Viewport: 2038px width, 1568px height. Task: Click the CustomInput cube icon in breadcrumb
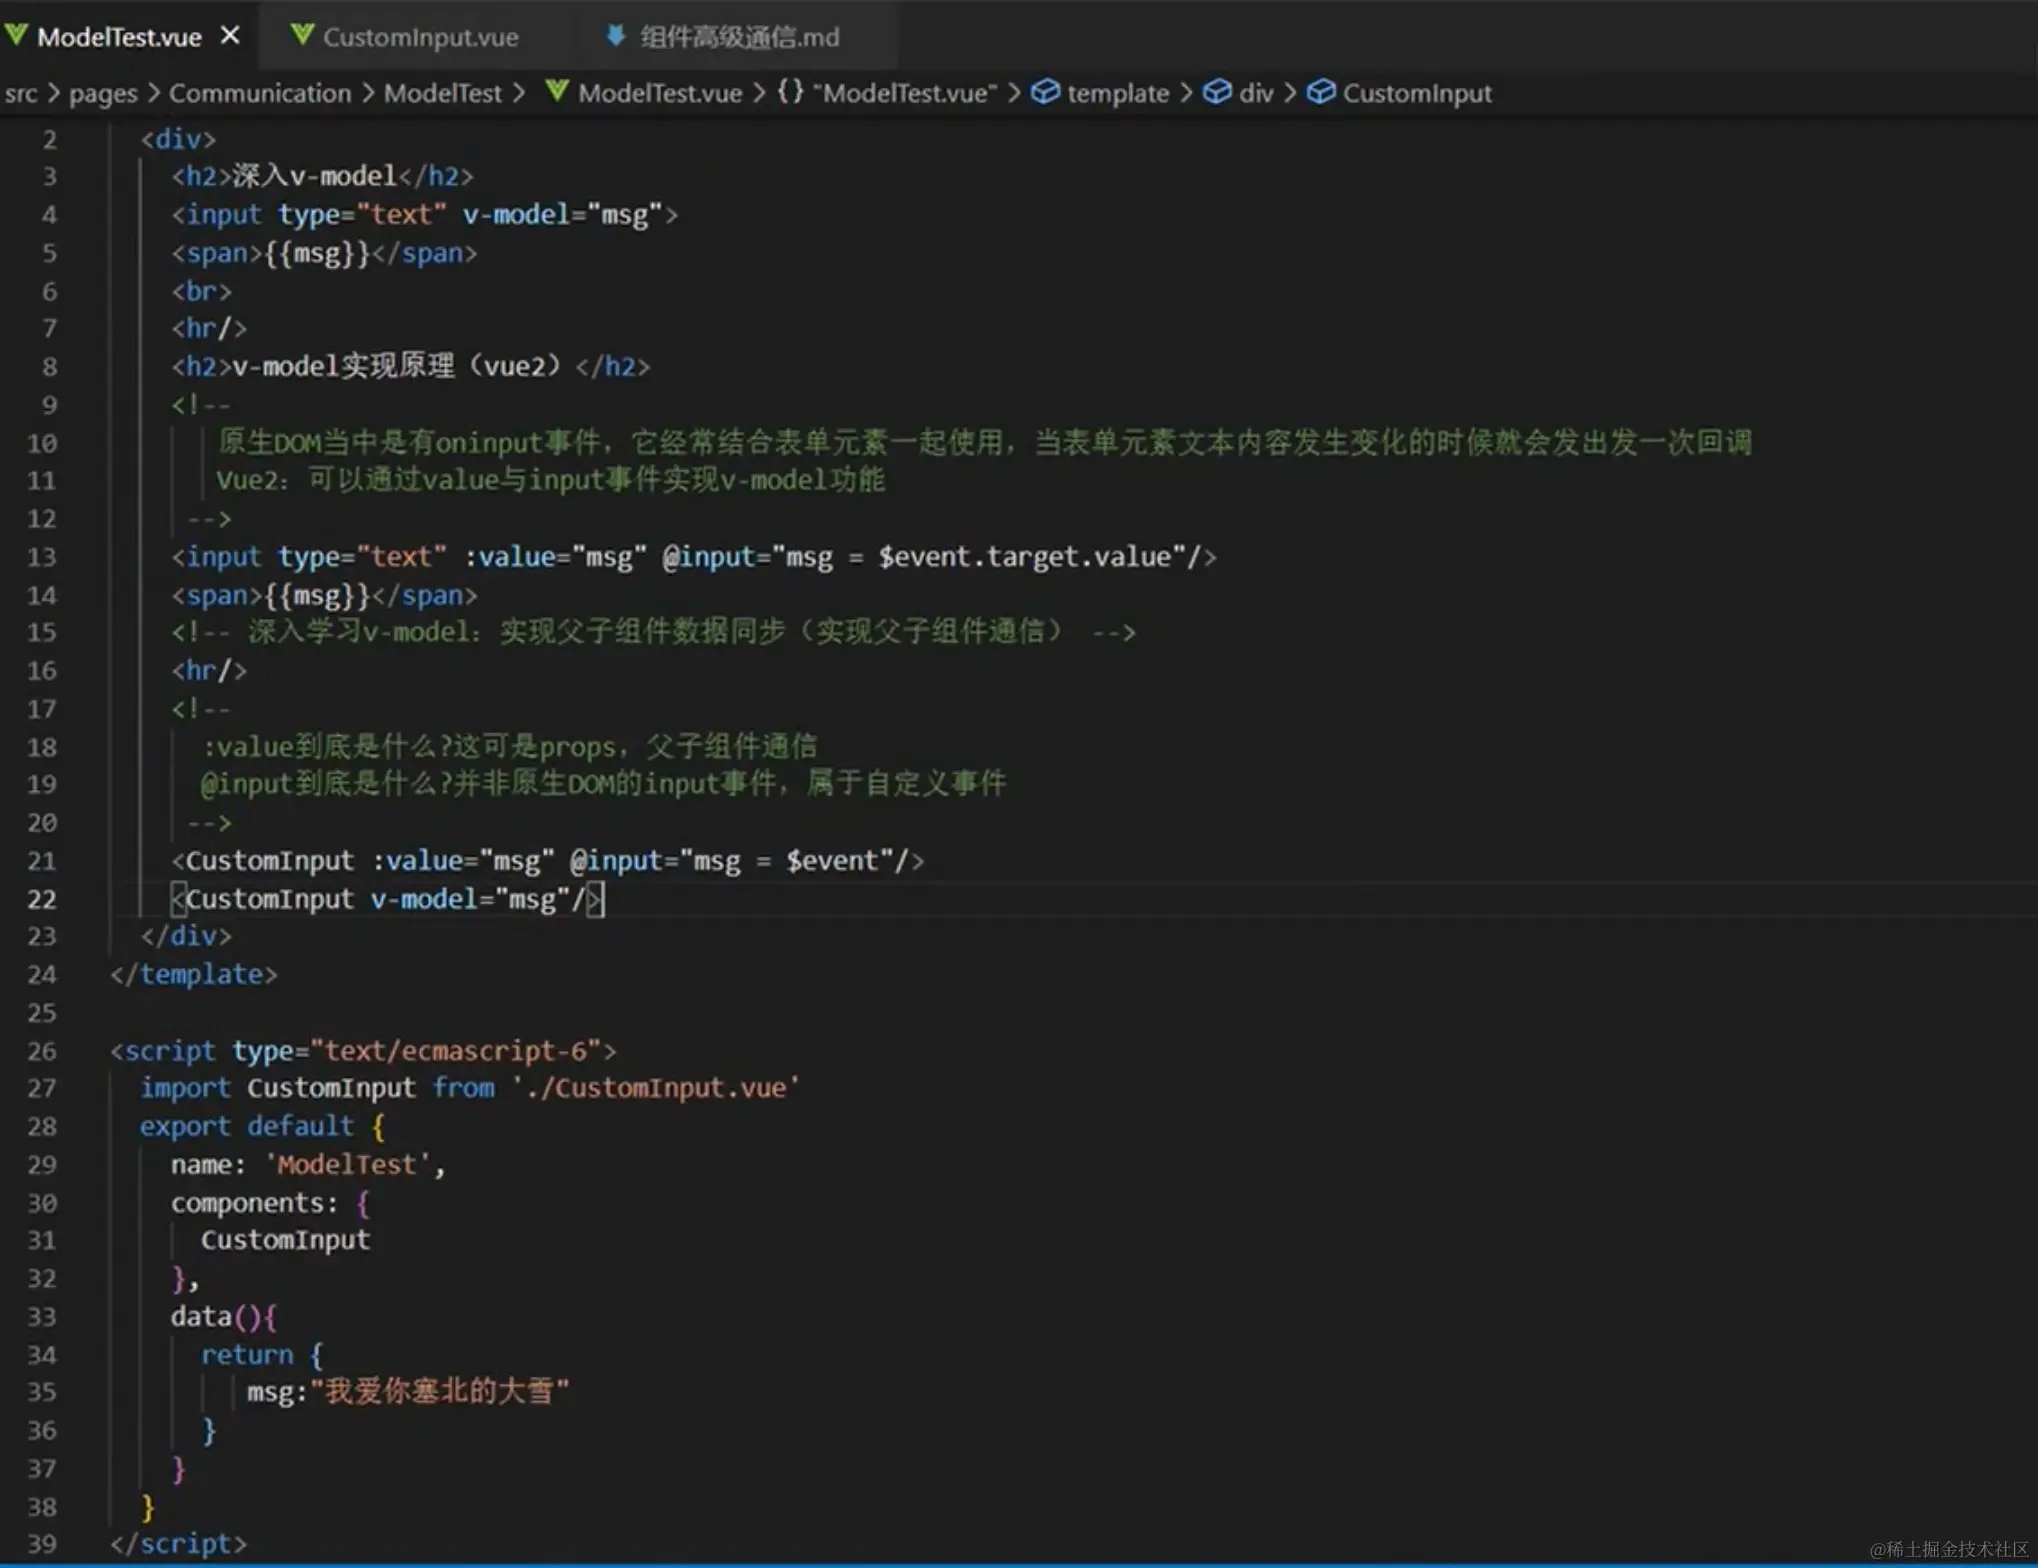coord(1321,92)
